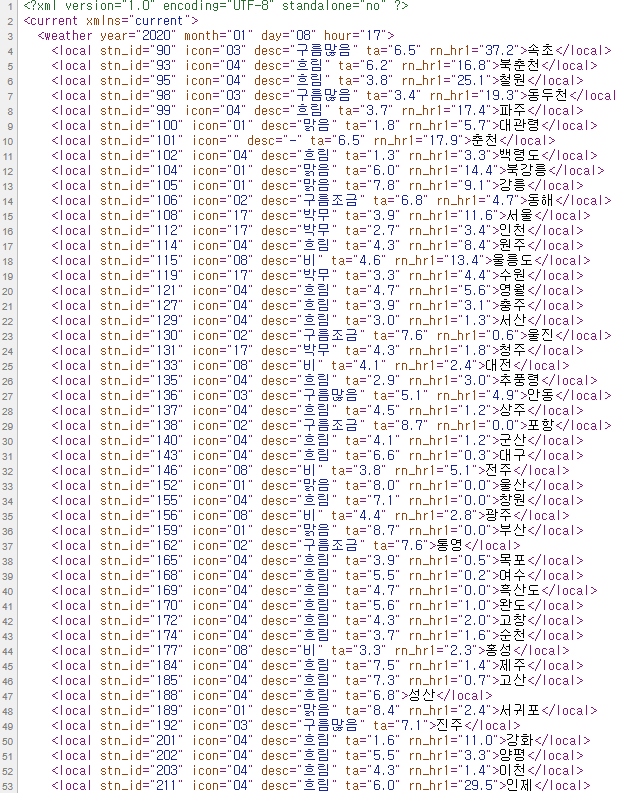The width and height of the screenshot is (619, 793).
Task: Click station name 강화
Action: 520,740
